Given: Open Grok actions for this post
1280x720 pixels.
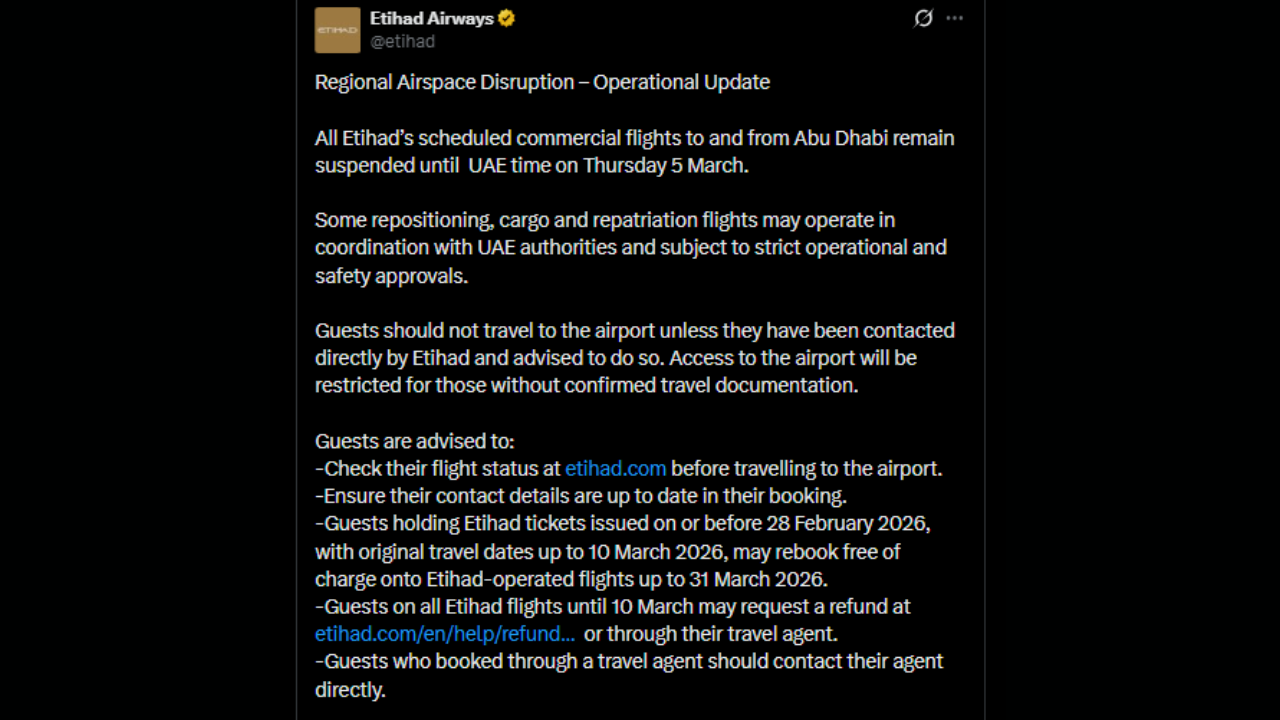Looking at the screenshot, I should [922, 18].
